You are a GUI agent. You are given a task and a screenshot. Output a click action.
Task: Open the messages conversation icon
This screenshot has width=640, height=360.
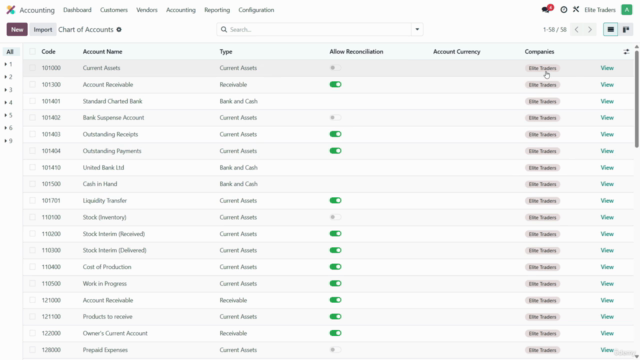pyautogui.click(x=546, y=9)
